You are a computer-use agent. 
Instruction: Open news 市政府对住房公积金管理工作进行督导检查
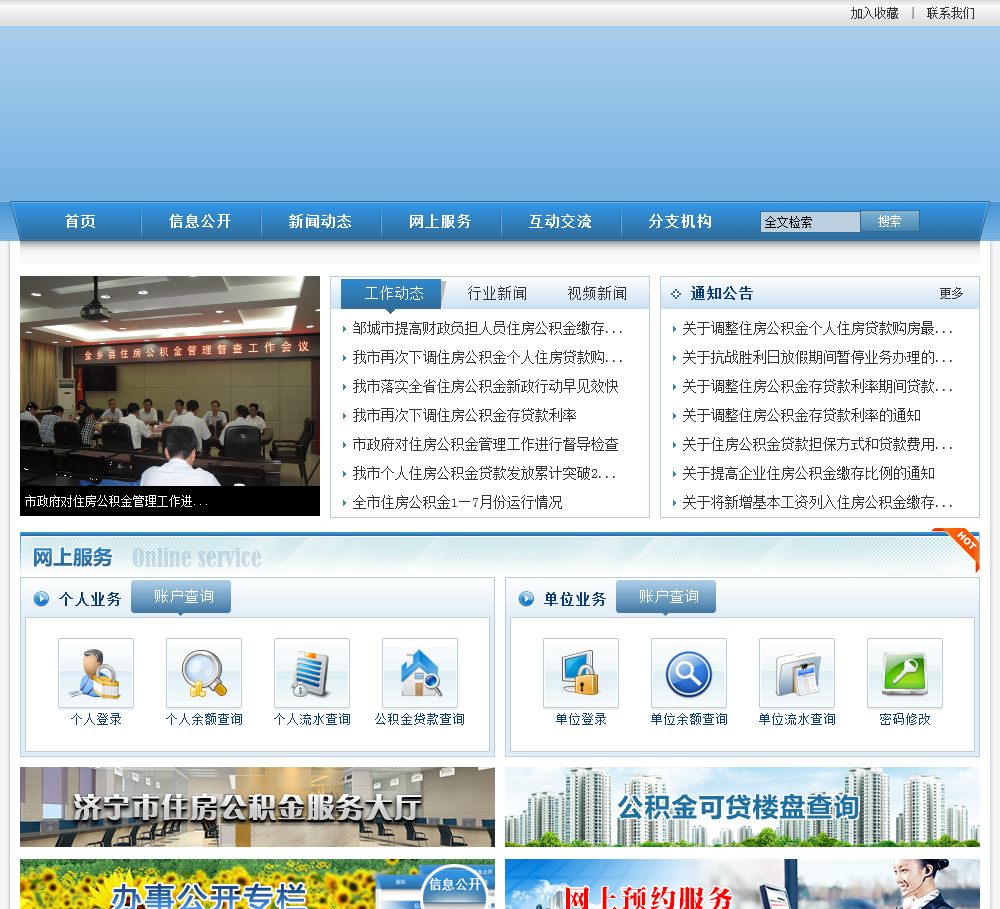(485, 445)
